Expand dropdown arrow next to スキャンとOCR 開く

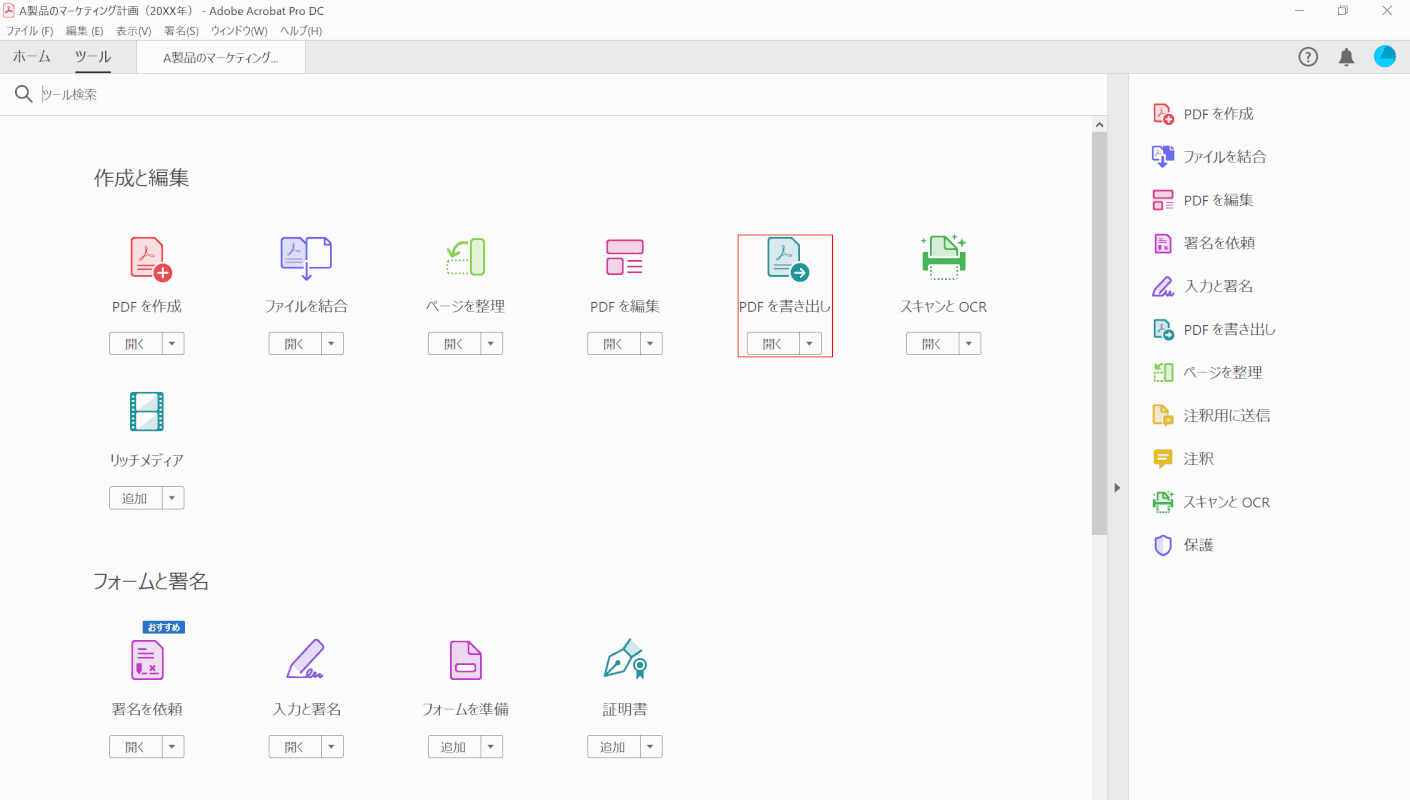pos(970,344)
